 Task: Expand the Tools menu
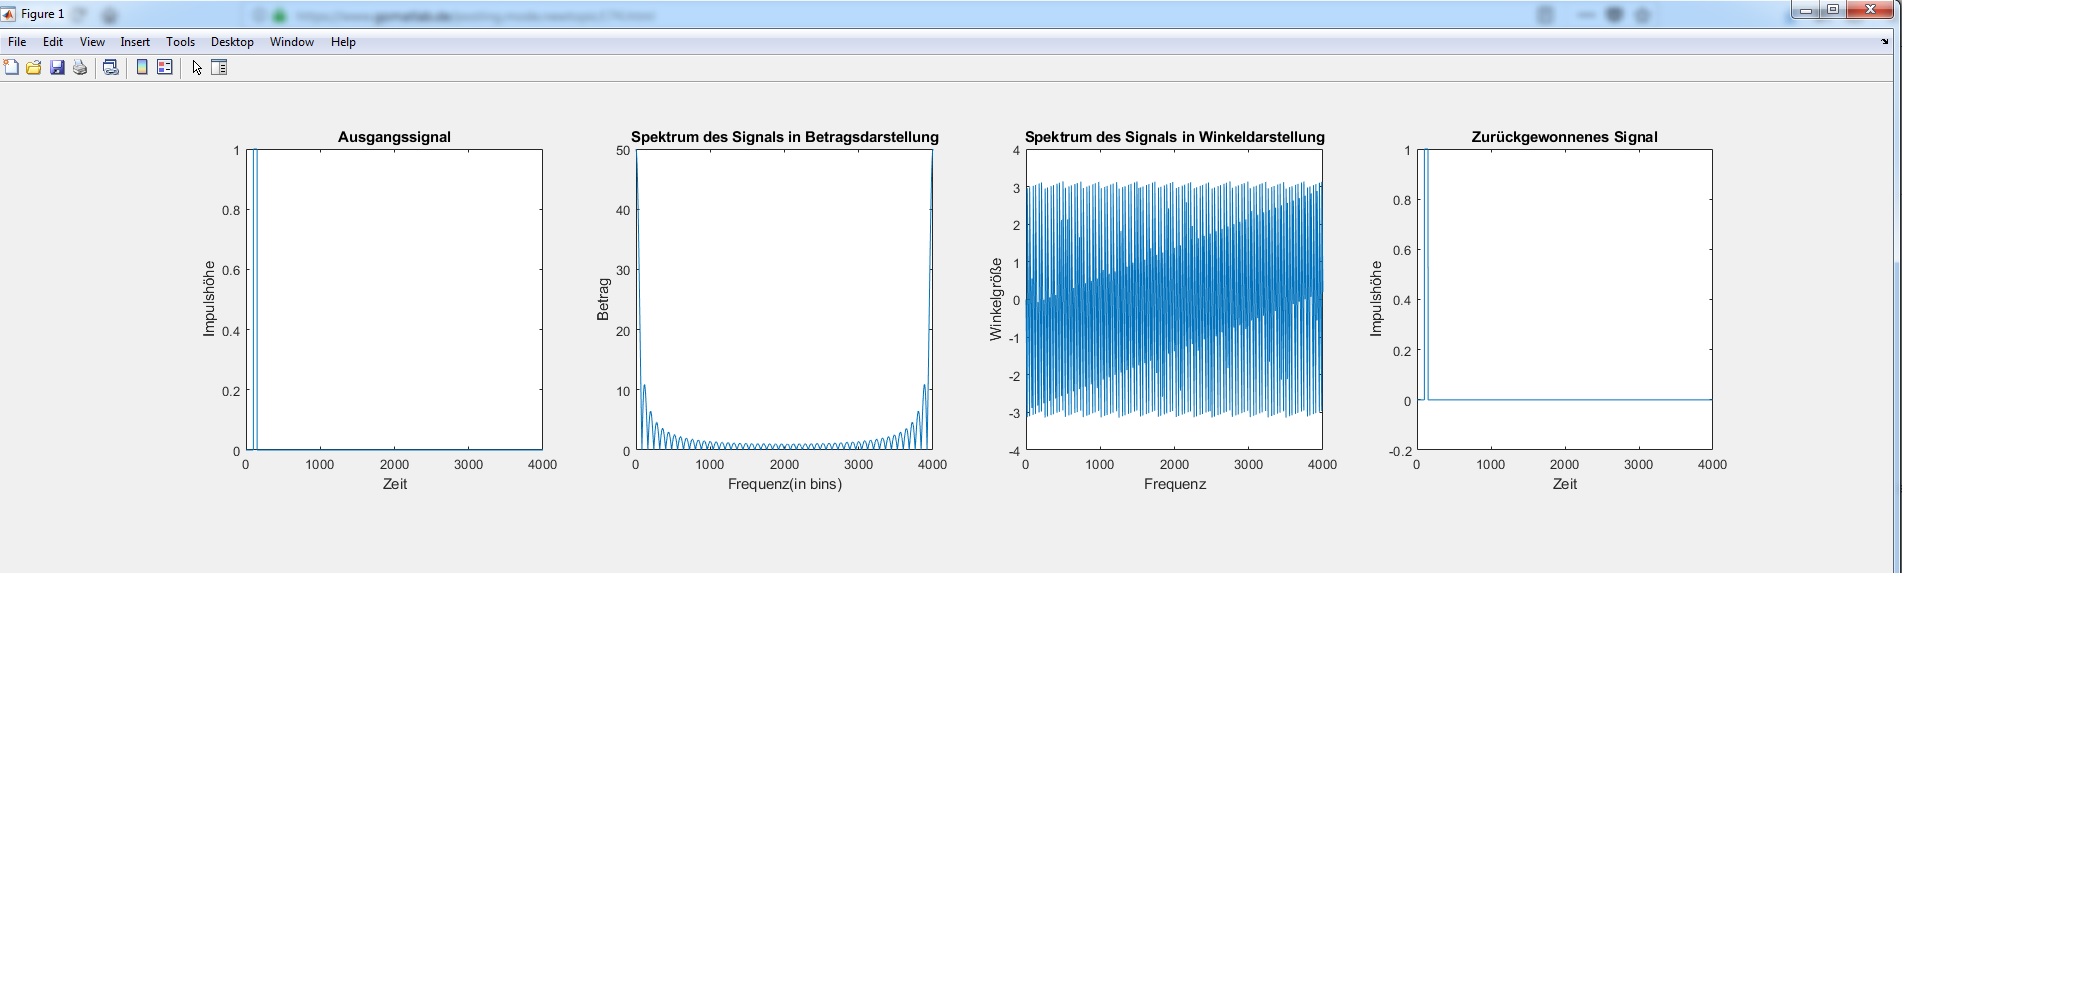[x=180, y=42]
